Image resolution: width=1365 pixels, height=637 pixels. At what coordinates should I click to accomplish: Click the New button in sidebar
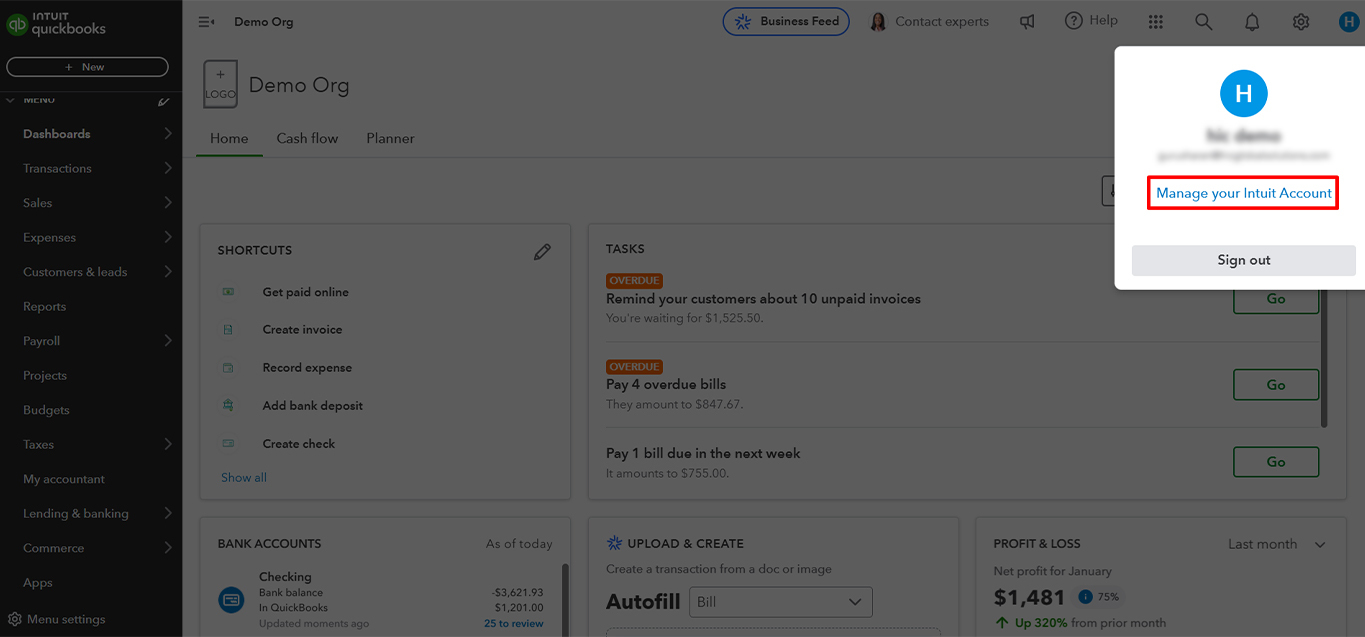coord(87,67)
